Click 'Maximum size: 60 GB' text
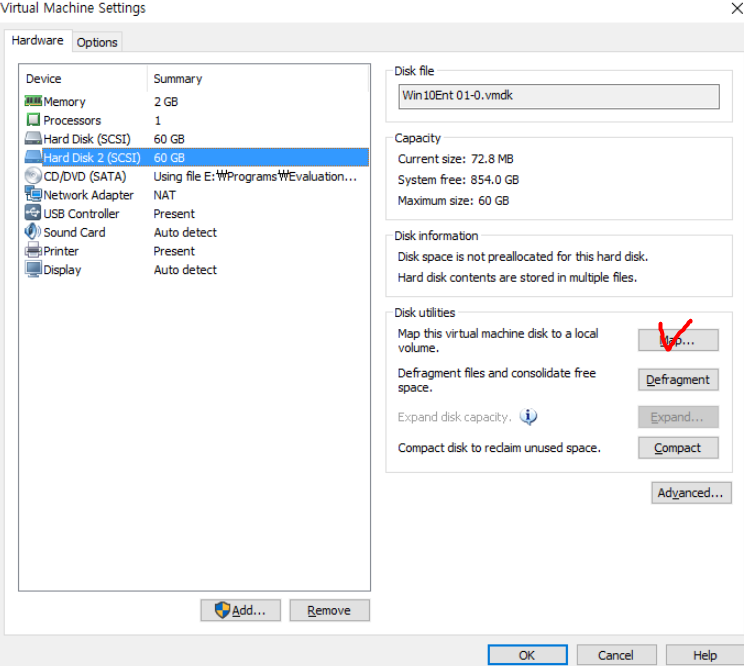Viewport: 744px width, 666px height. coord(453,201)
